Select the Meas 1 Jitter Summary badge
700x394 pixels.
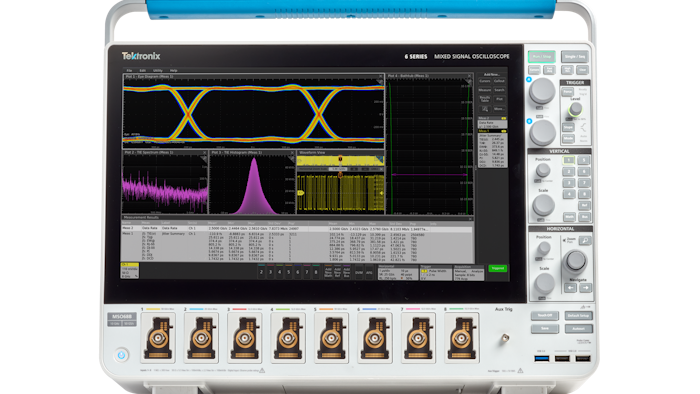(492, 149)
